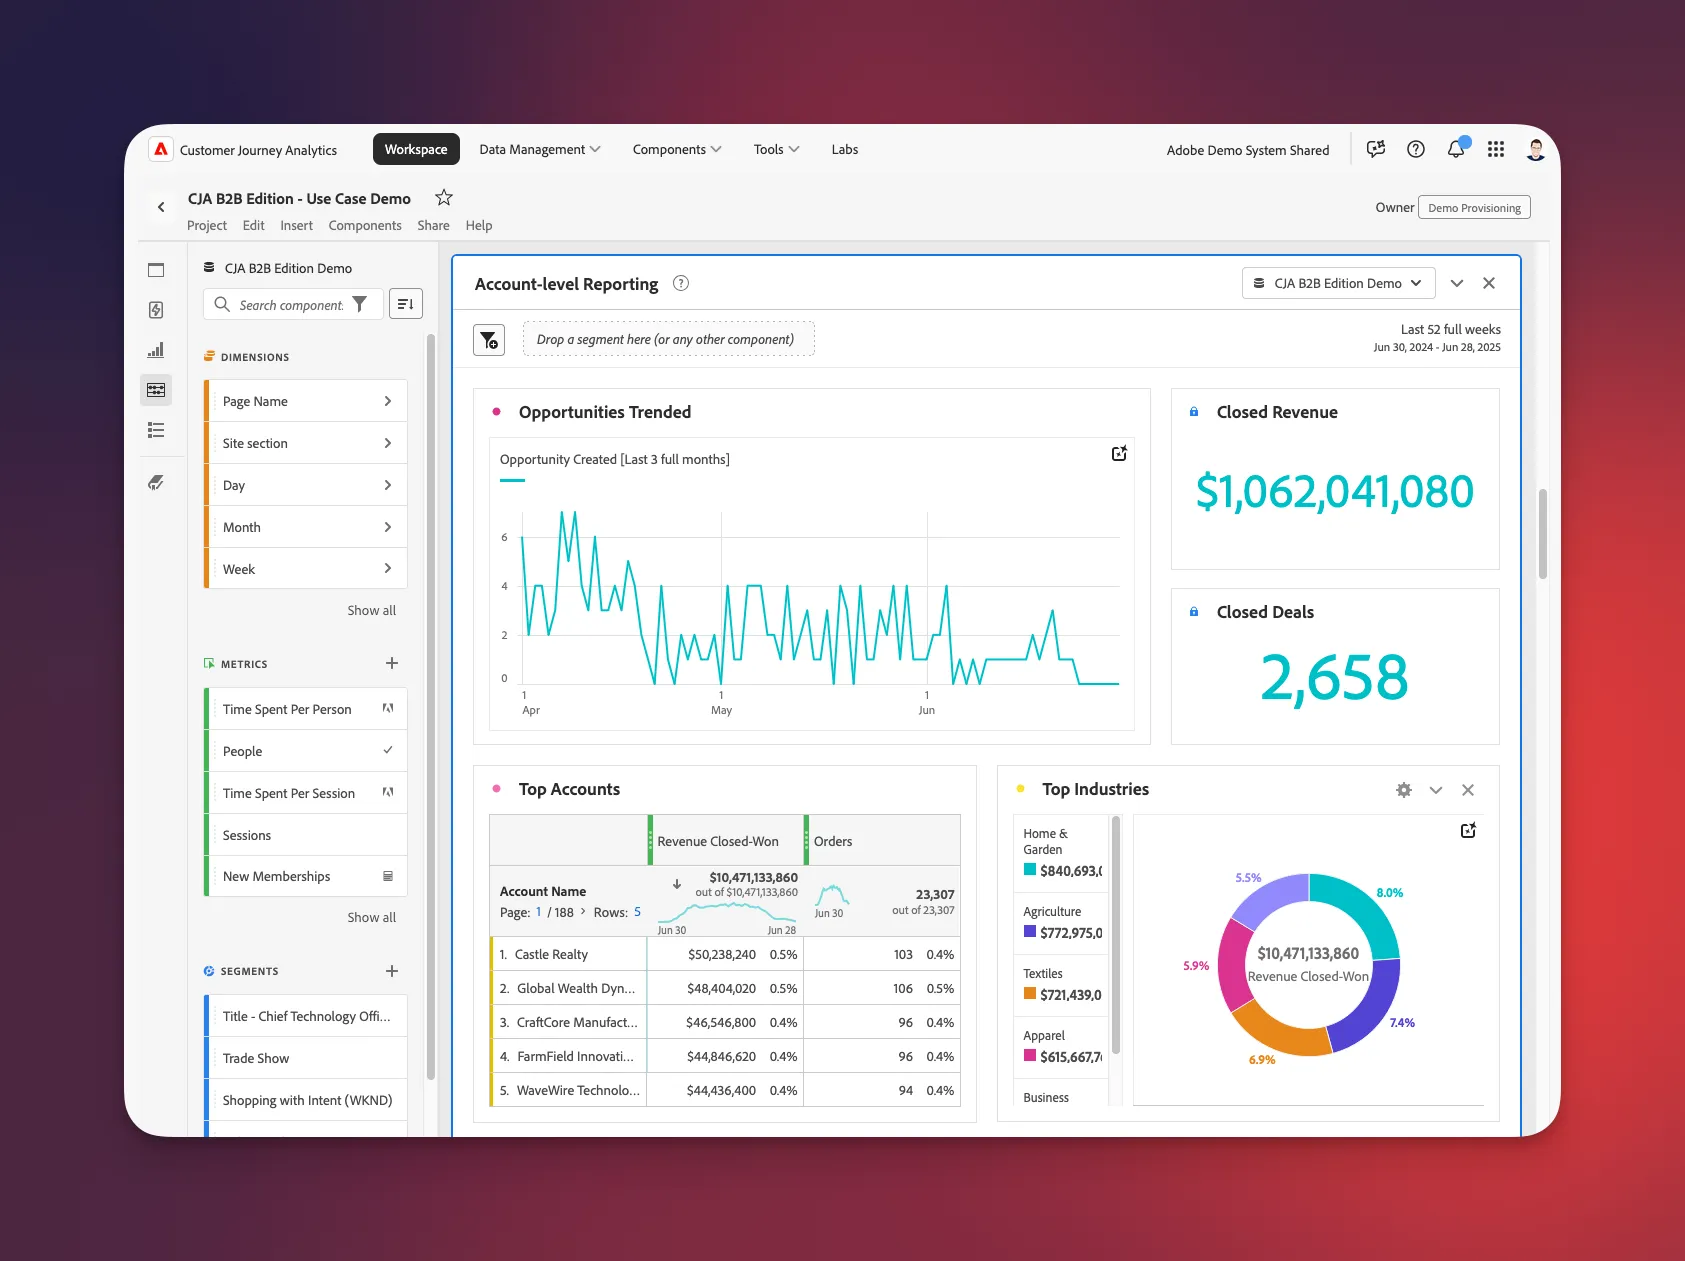The image size is (1685, 1261).
Task: Click the orange Textiles legend swatch
Action: [x=1030, y=994]
